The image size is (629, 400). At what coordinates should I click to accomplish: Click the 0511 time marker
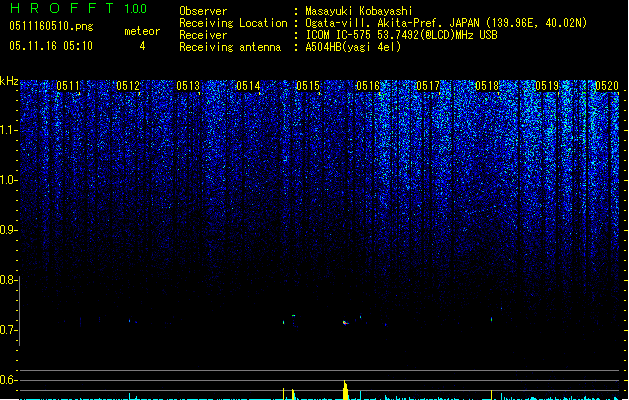[x=68, y=86]
